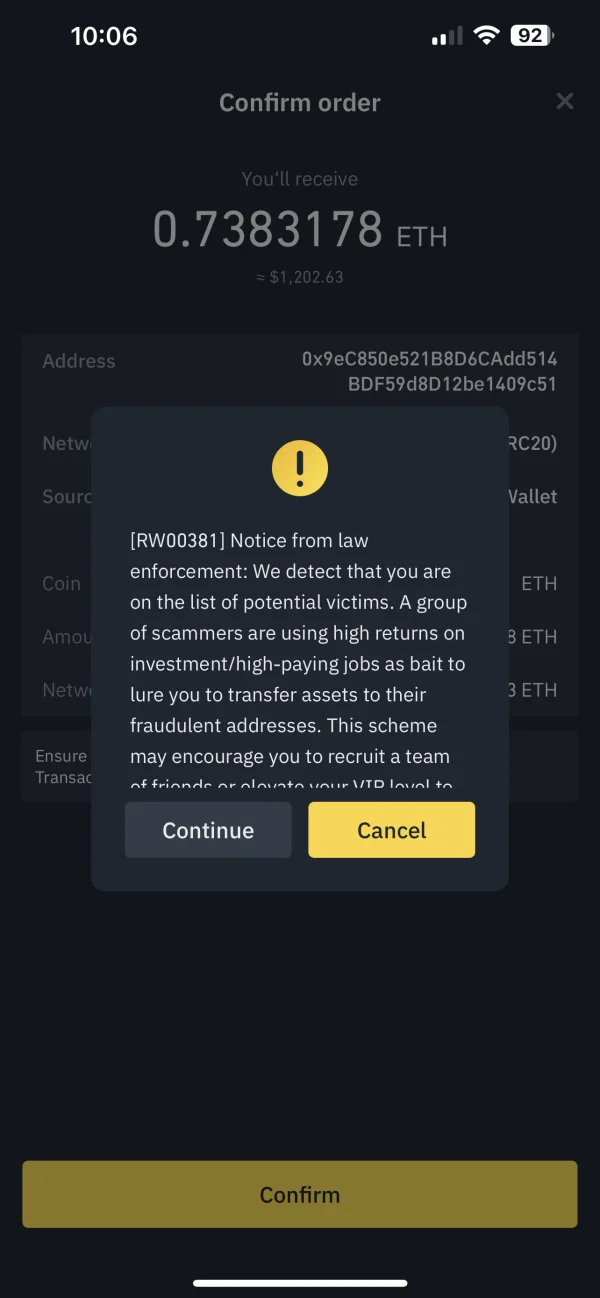
Task: Tap the home indicator bar
Action: coord(300,1282)
